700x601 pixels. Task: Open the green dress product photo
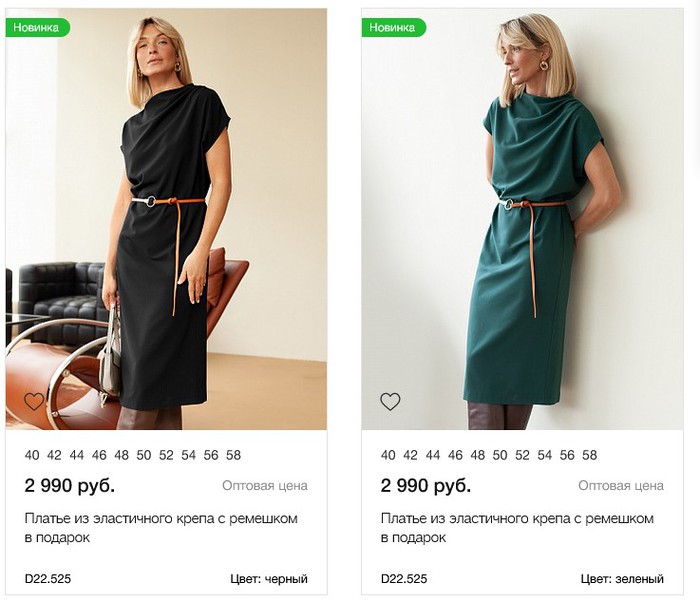coord(522,220)
